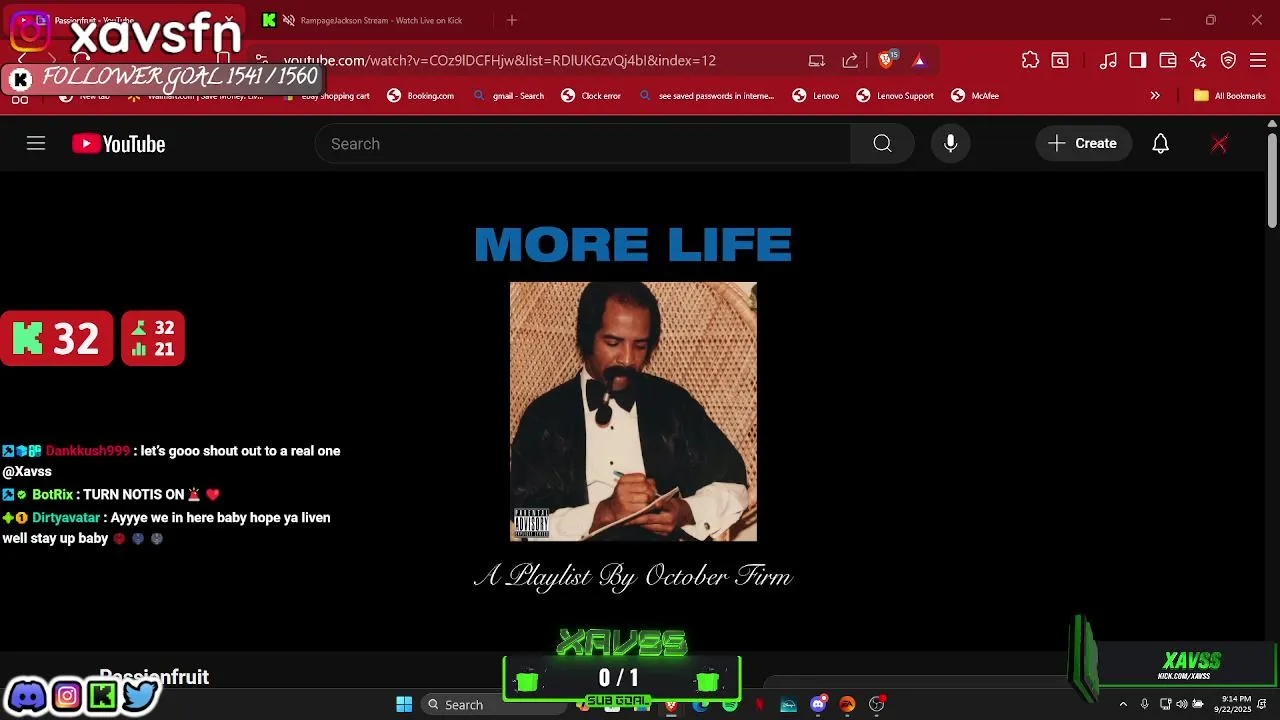Unmute the RampageJackson Stream tab audio icon
Screen dimensions: 1280x720
(289, 20)
